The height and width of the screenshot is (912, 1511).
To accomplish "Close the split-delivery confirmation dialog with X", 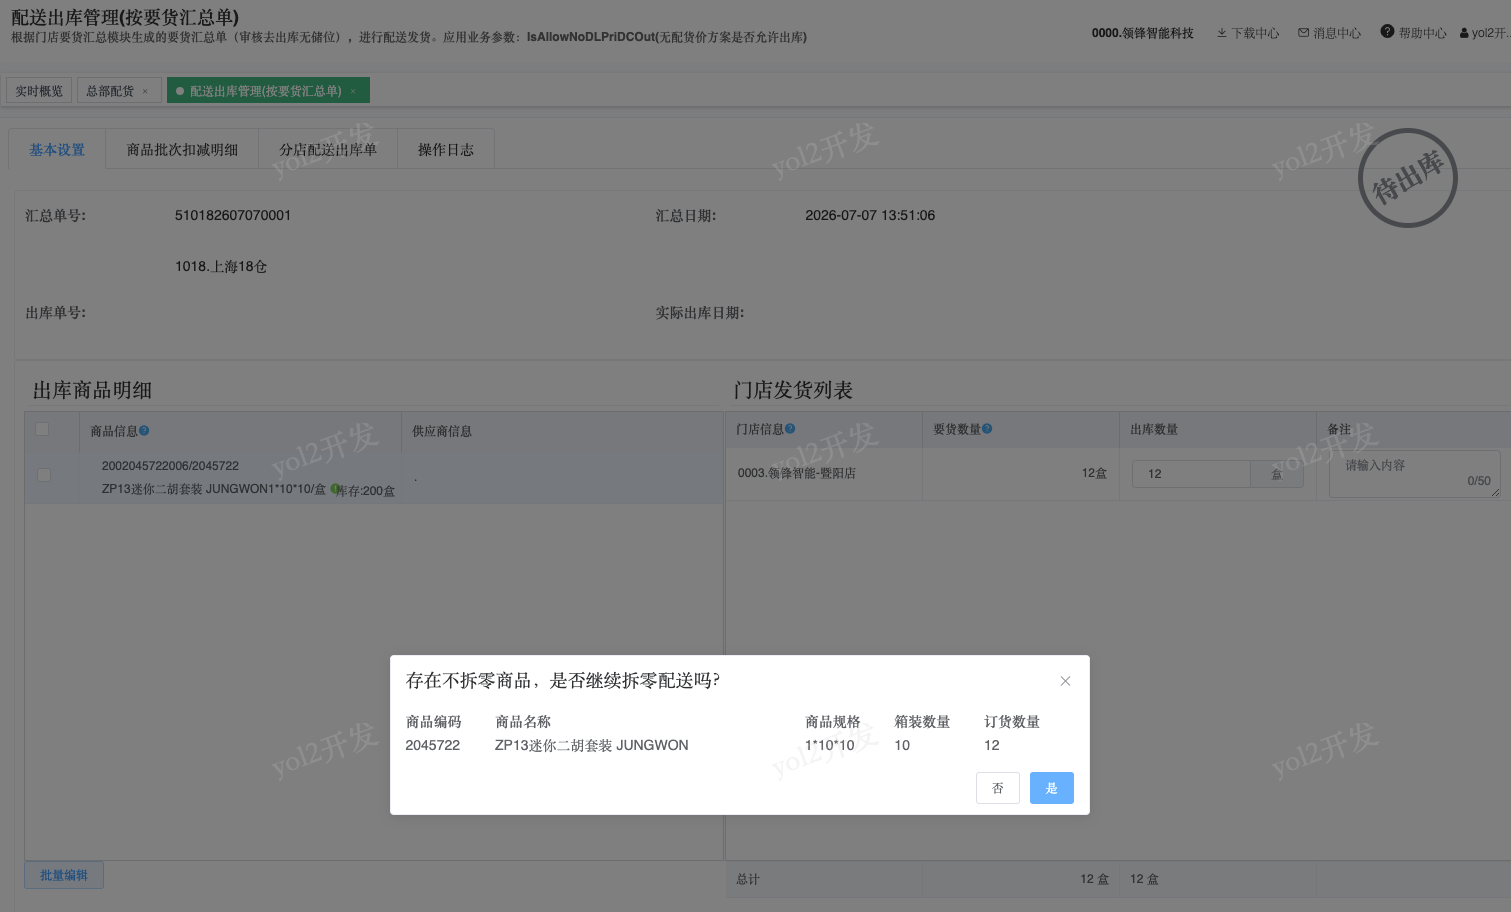I will click(x=1065, y=681).
